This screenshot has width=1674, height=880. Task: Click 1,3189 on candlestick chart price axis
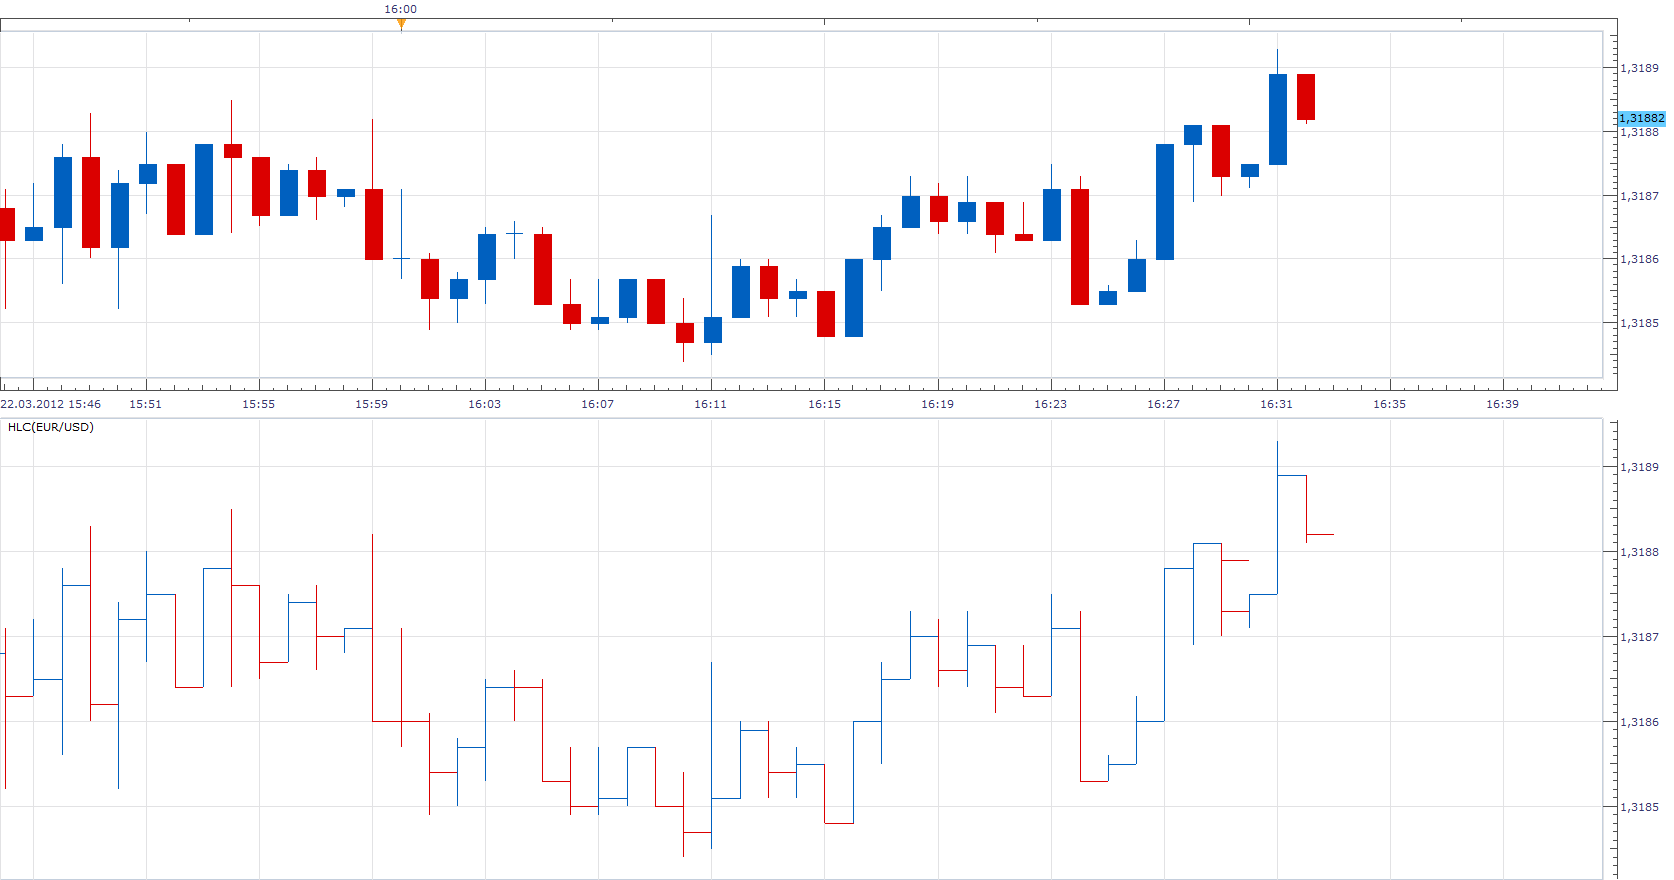pos(1640,68)
